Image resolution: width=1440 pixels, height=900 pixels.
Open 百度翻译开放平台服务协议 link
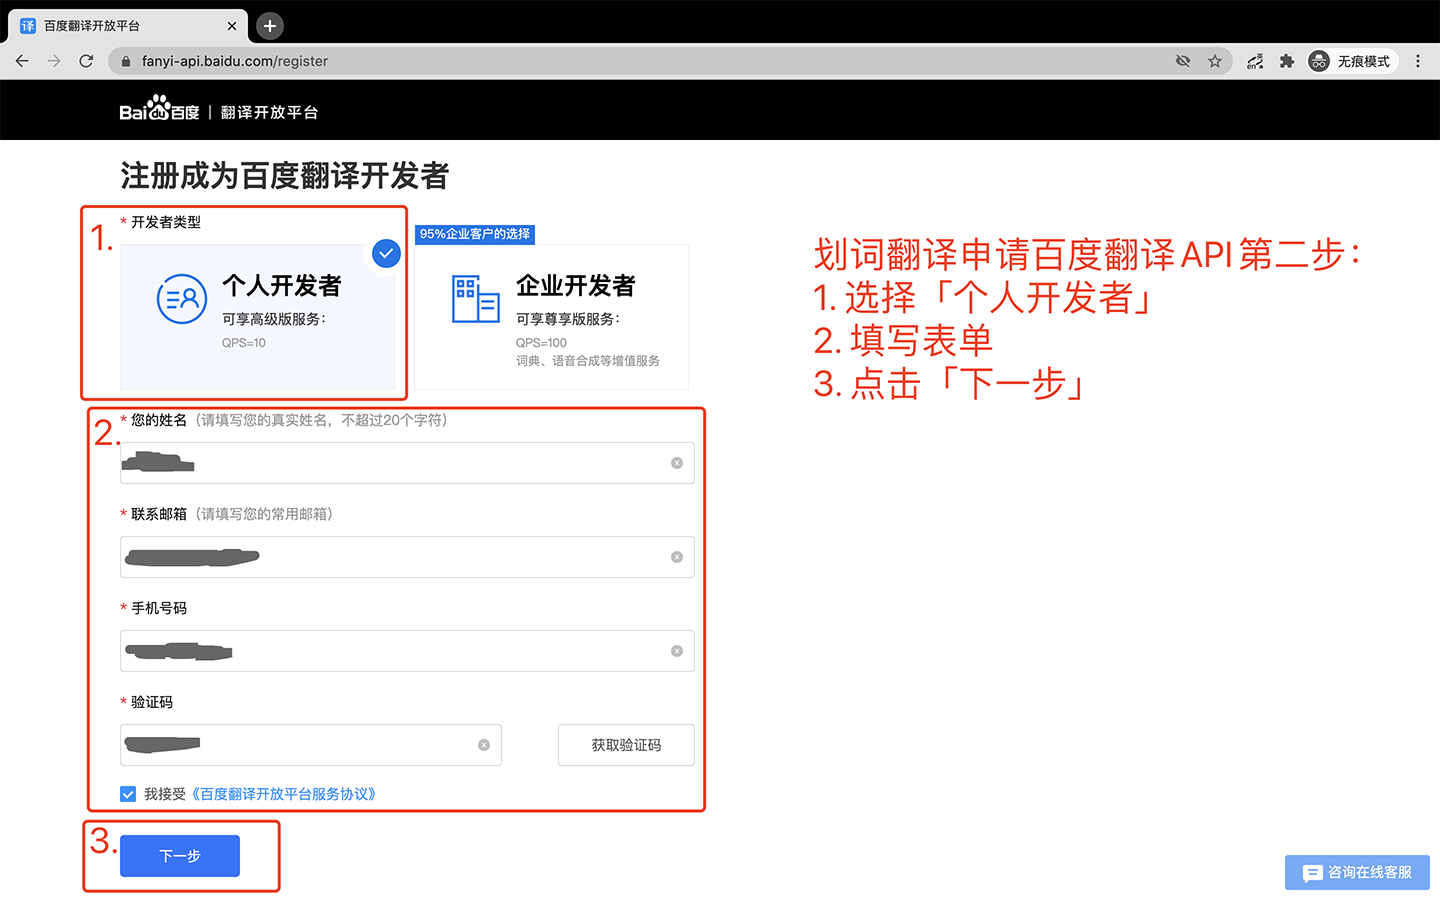(x=284, y=794)
